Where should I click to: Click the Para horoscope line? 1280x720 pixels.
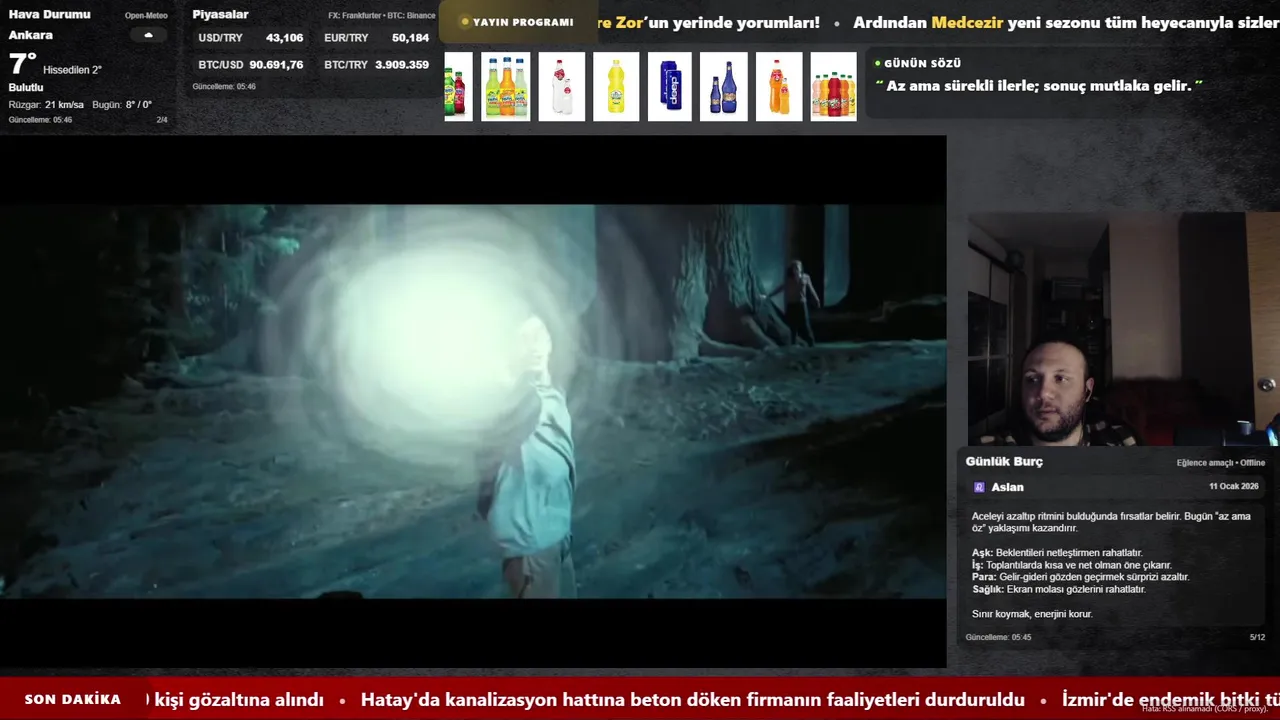click(x=1081, y=577)
